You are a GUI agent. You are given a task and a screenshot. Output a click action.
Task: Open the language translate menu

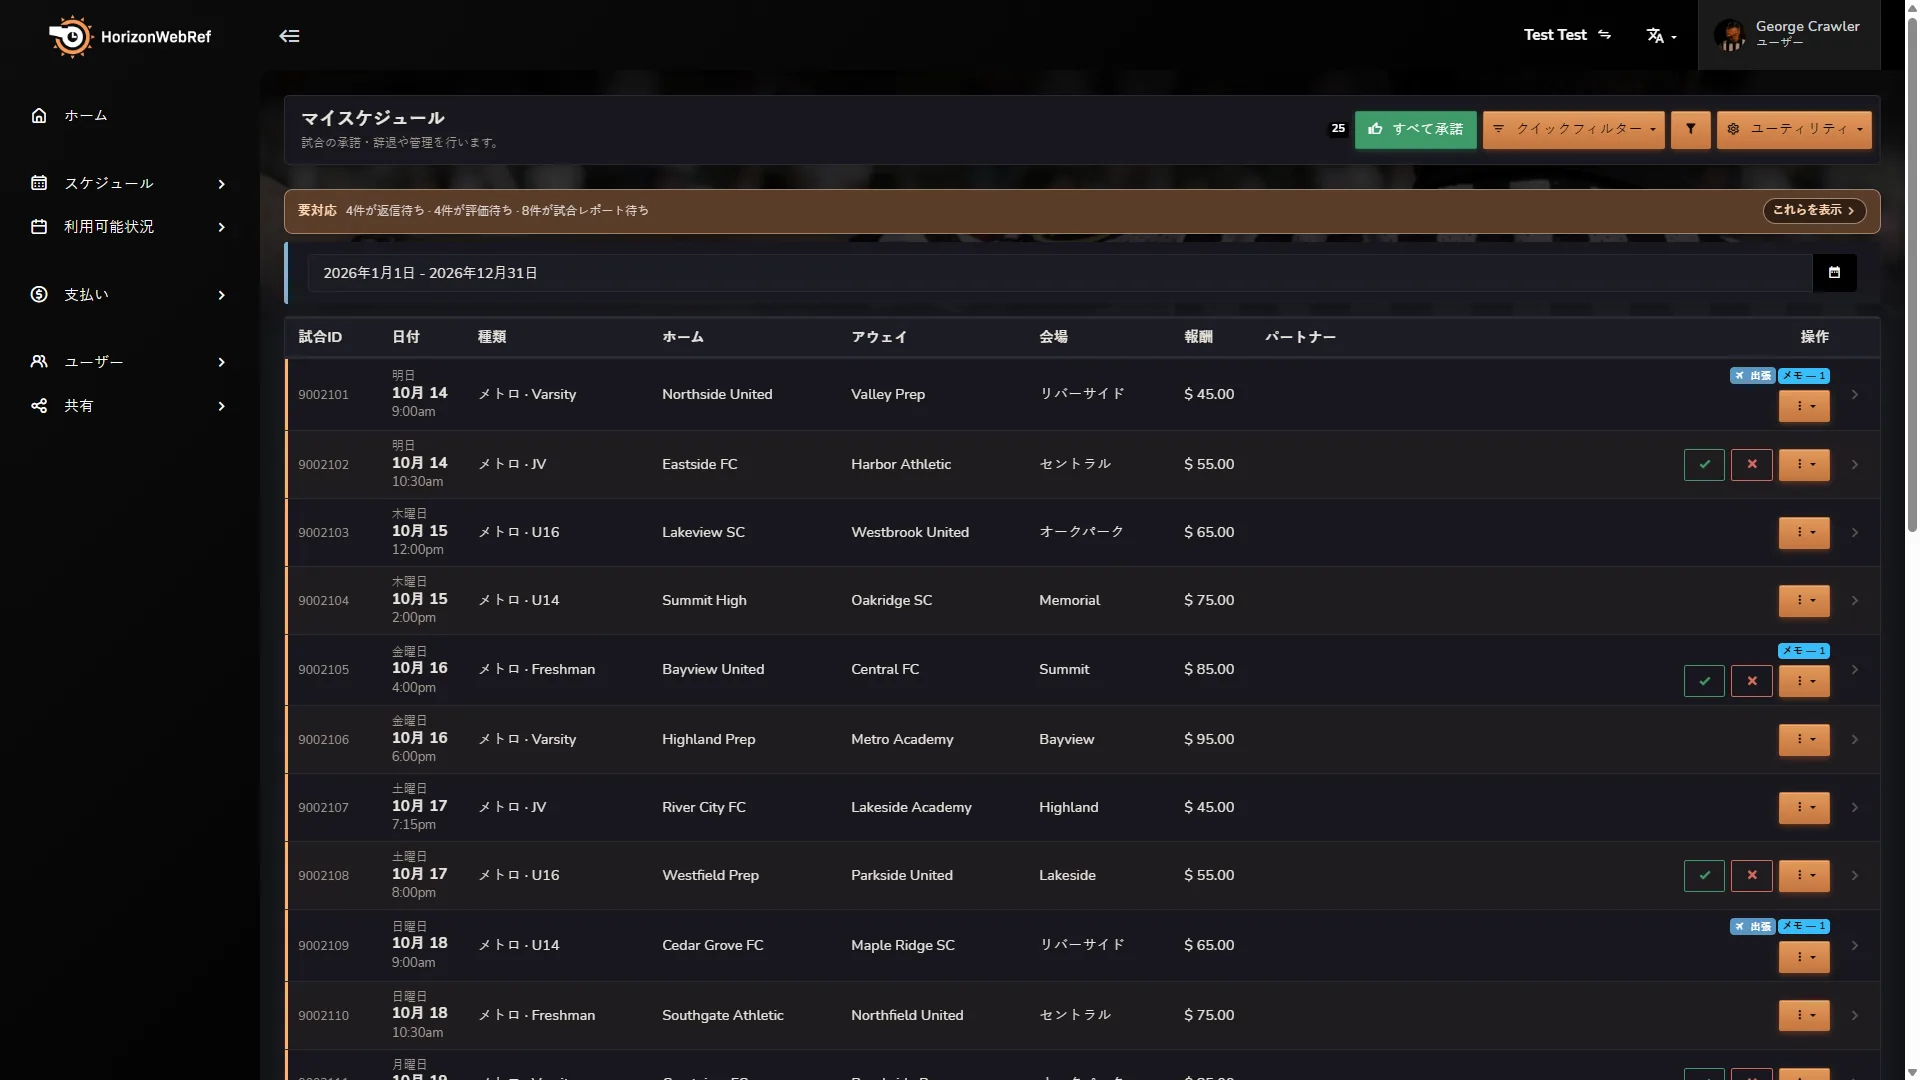pyautogui.click(x=1661, y=36)
